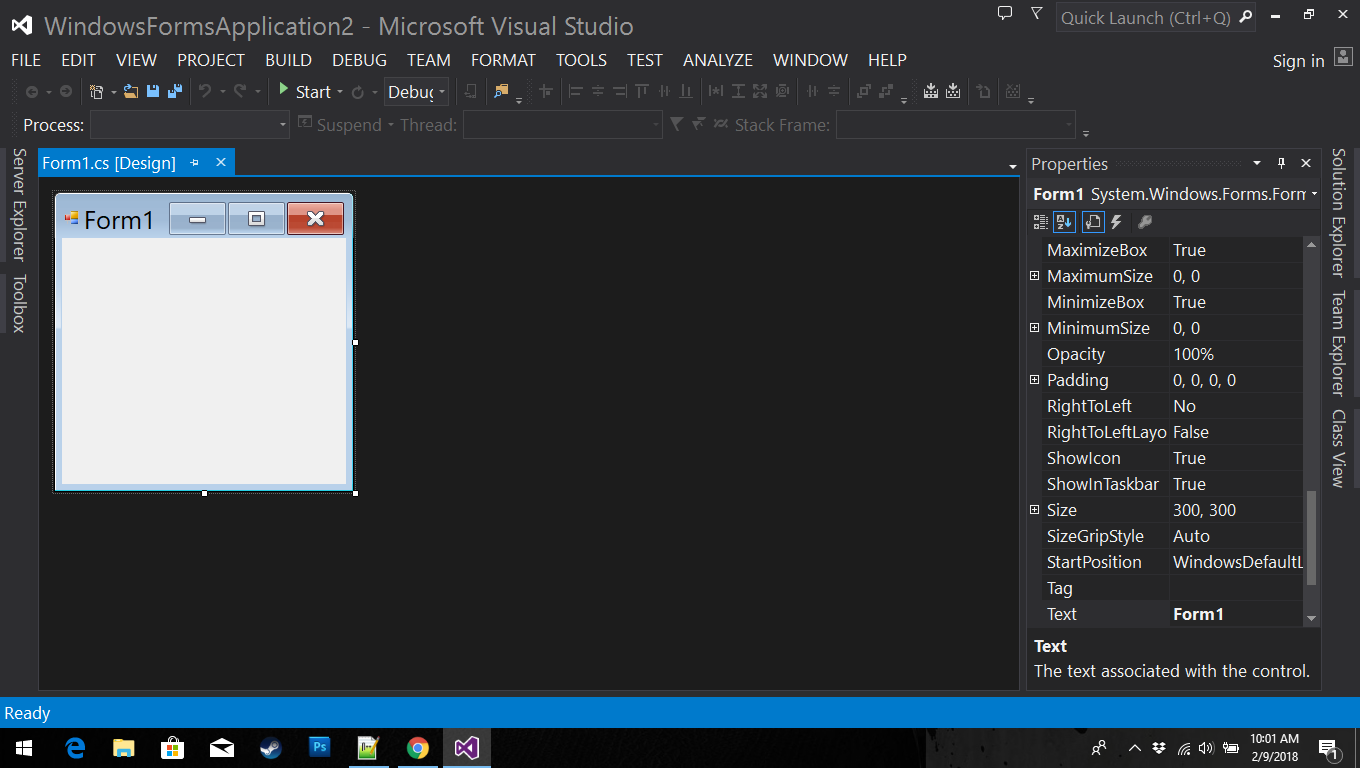Open the Properties window position dropdown arrow

click(x=1257, y=163)
